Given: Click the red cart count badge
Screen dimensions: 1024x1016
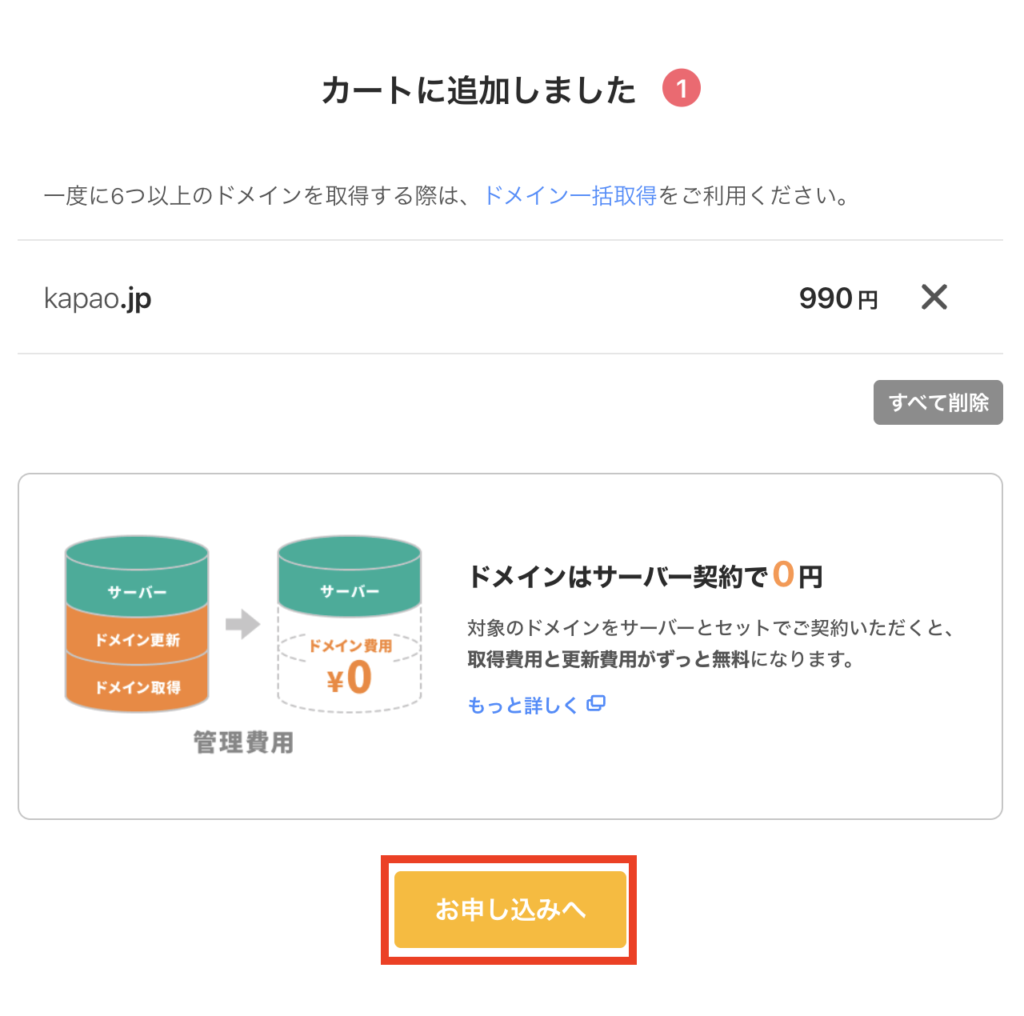Looking at the screenshot, I should (681, 91).
